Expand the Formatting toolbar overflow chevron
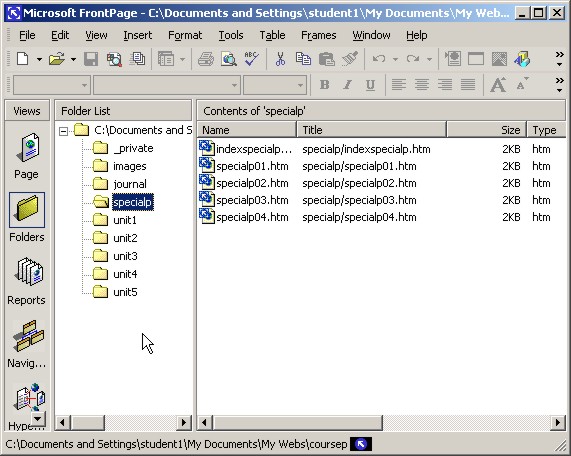This screenshot has width=571, height=456. pos(559,85)
